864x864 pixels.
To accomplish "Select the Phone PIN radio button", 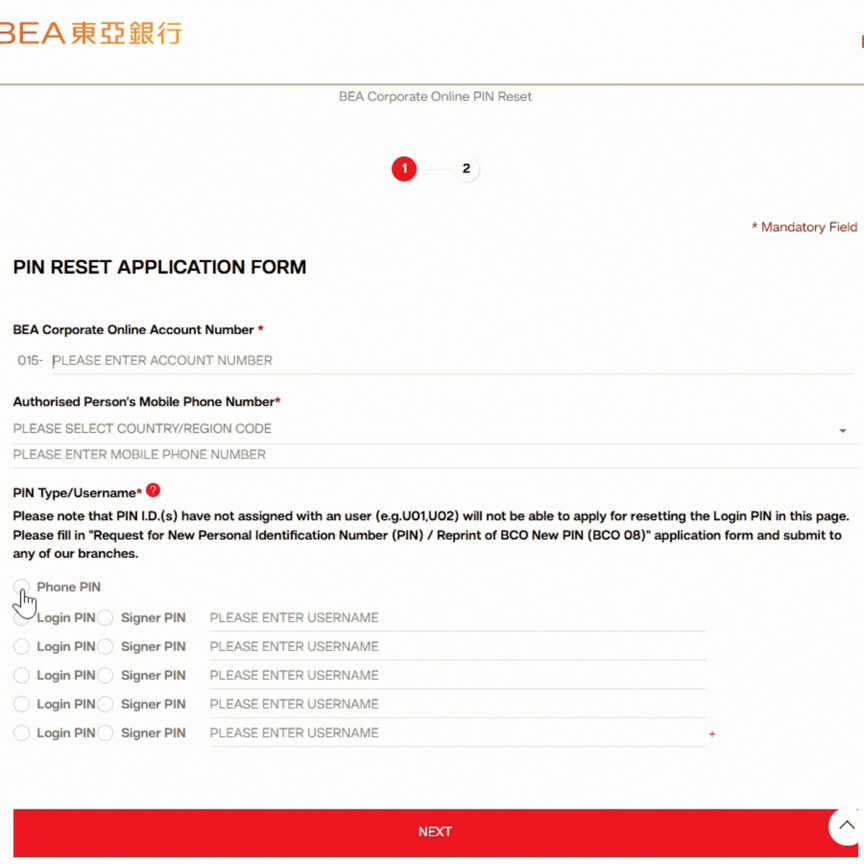I will [21, 587].
